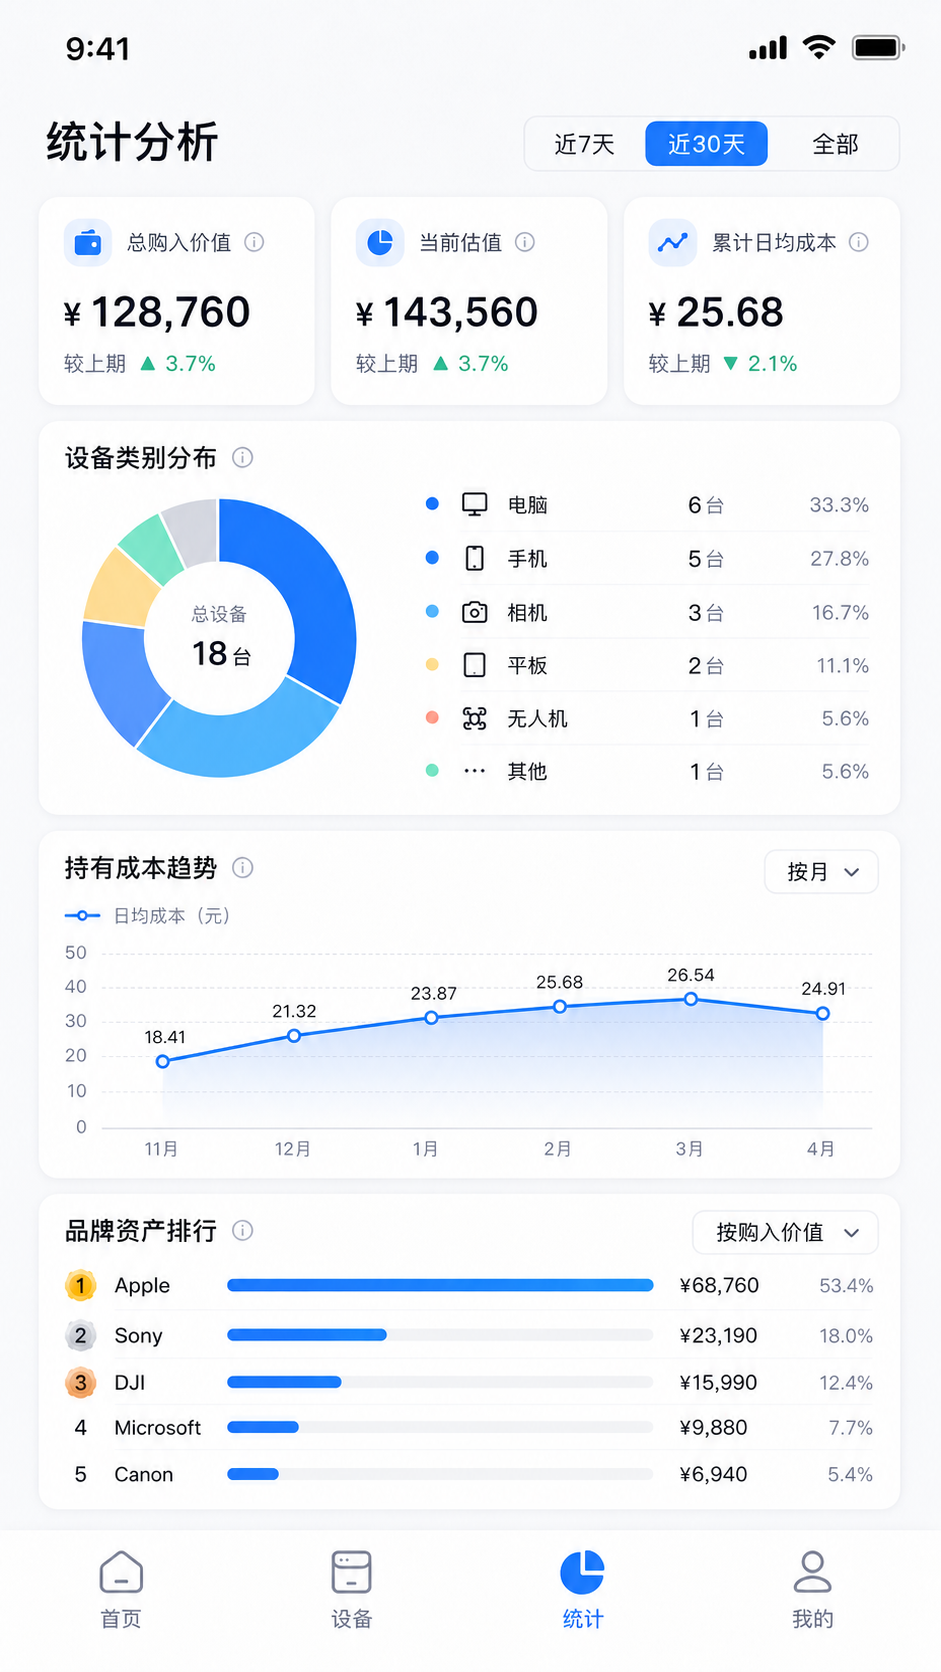This screenshot has width=941, height=1672.
Task: Tap the ¥23,190 value in Sony row
Action: coord(719,1335)
